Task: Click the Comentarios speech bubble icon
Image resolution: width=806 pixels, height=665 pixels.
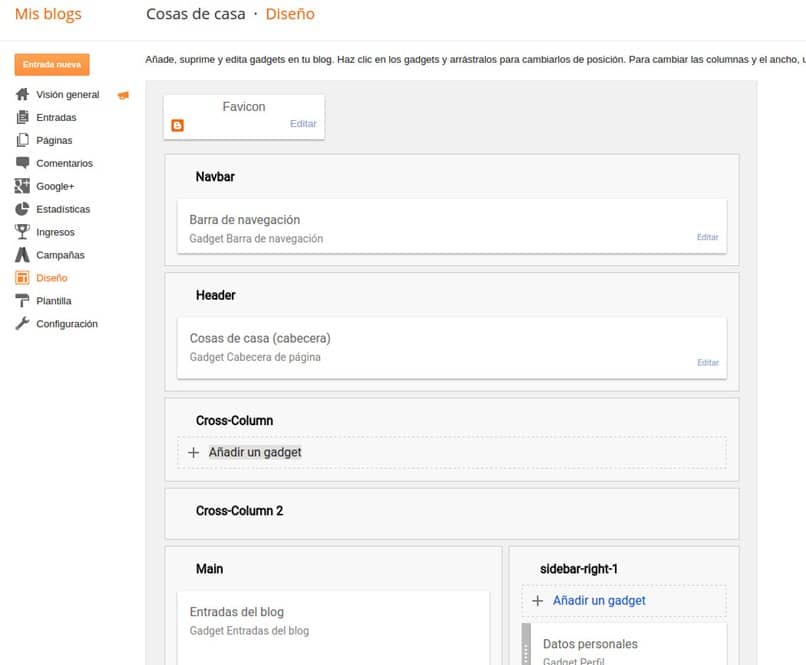Action: pyautogui.click(x=22, y=163)
